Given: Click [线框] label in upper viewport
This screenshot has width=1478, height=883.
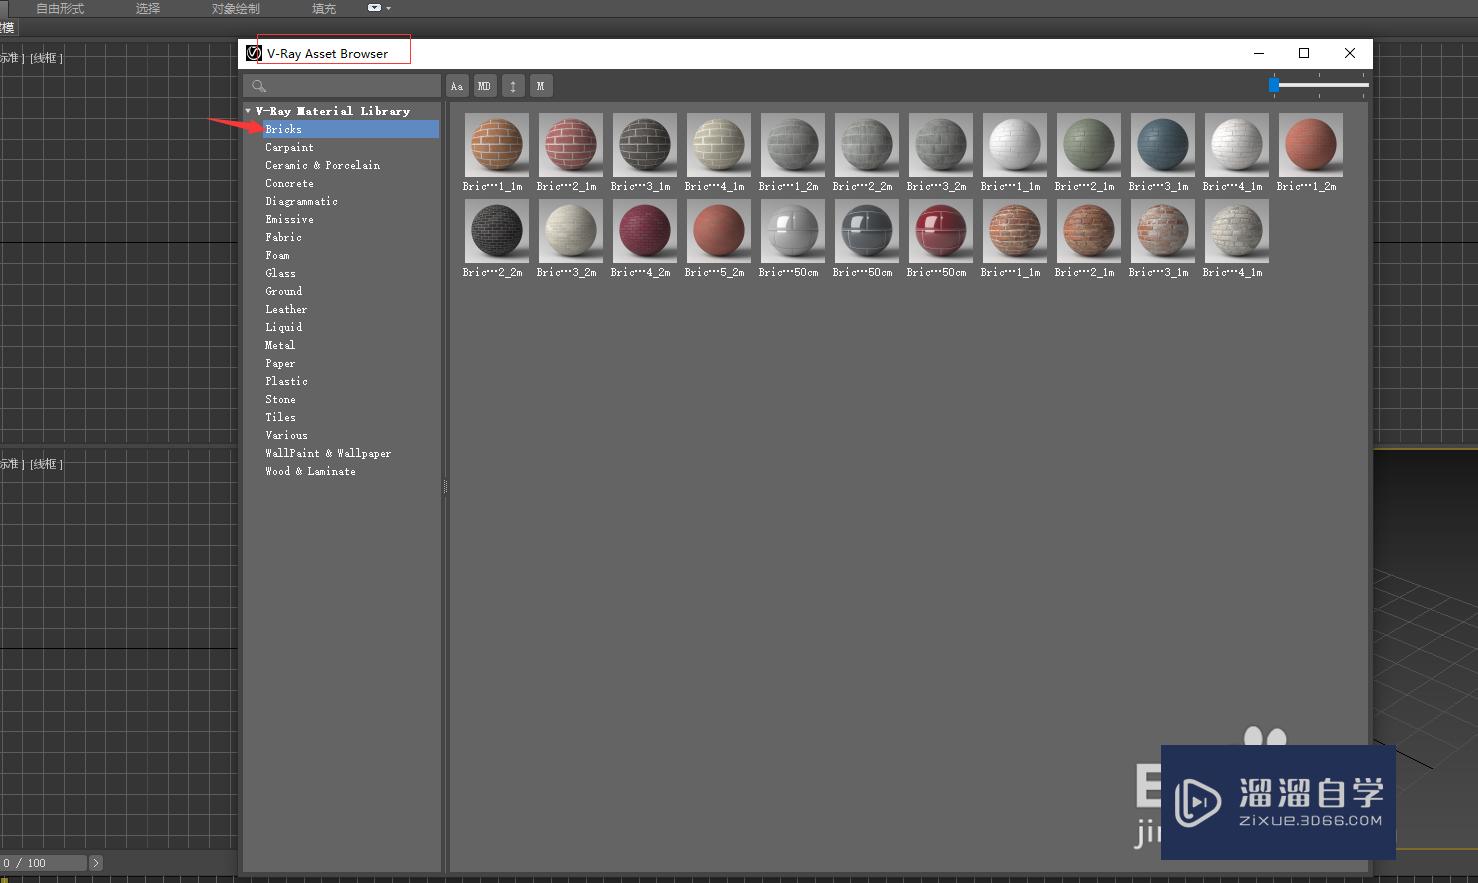Looking at the screenshot, I should [46, 58].
